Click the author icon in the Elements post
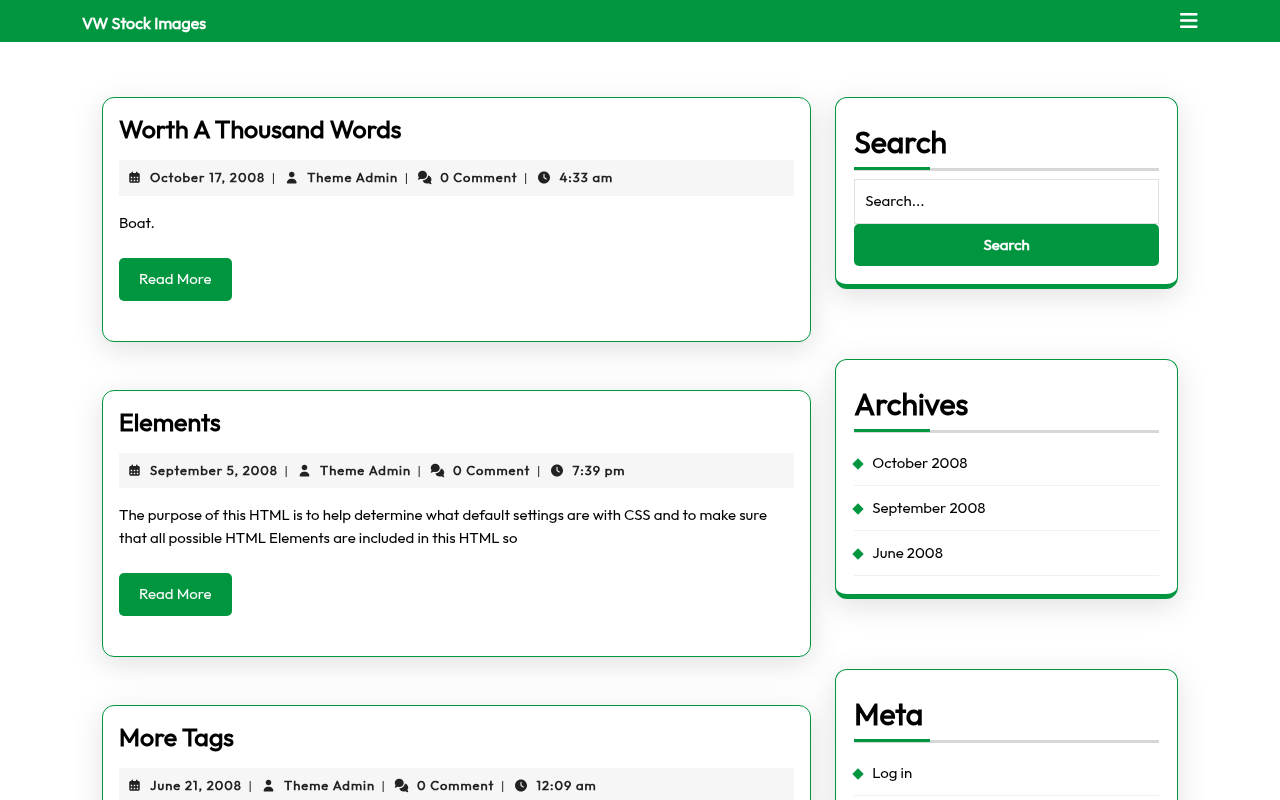 pyautogui.click(x=305, y=471)
